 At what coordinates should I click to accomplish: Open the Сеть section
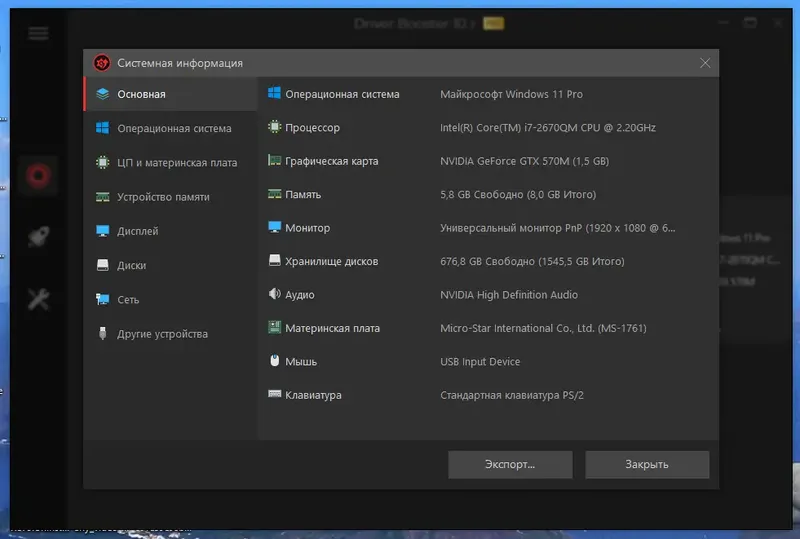pos(170,299)
